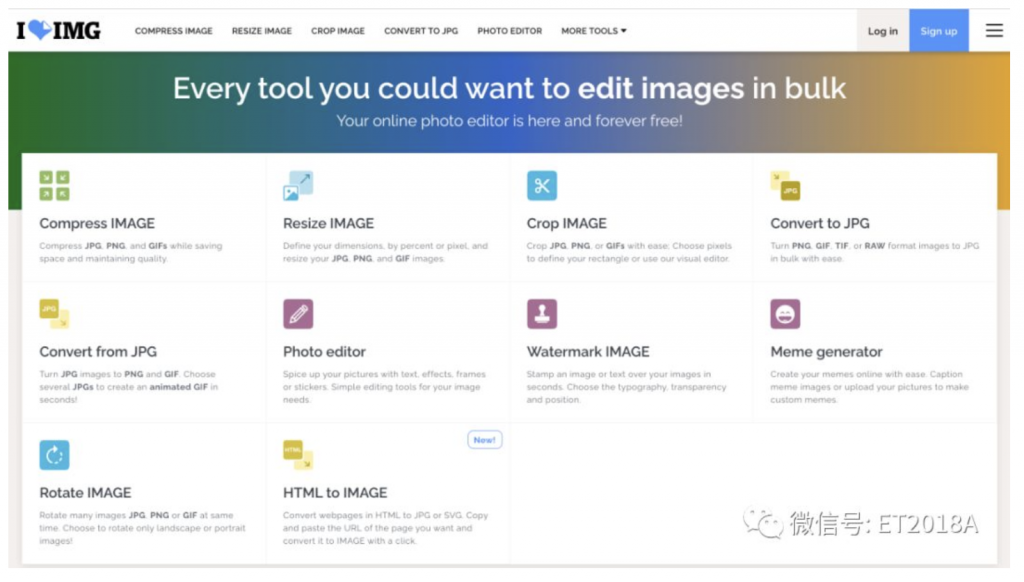
Task: Select the Crop IMAGE scissors icon
Action: click(x=542, y=186)
